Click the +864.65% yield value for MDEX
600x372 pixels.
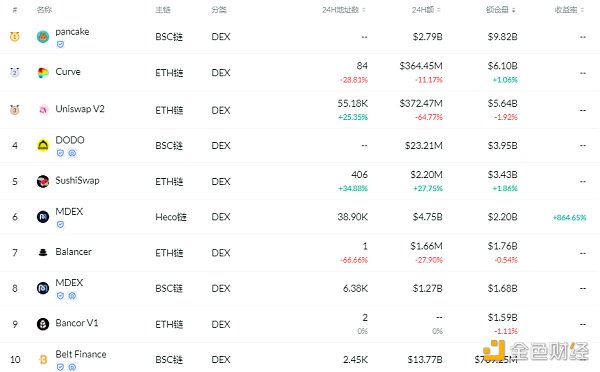coord(569,217)
